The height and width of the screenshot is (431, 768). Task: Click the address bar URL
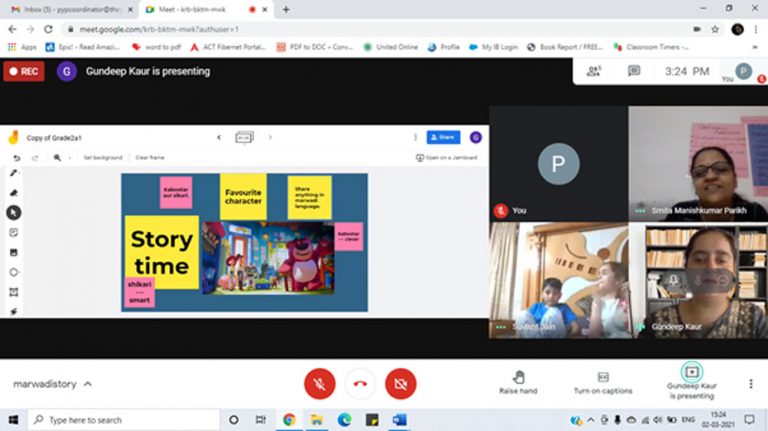pyautogui.click(x=159, y=29)
